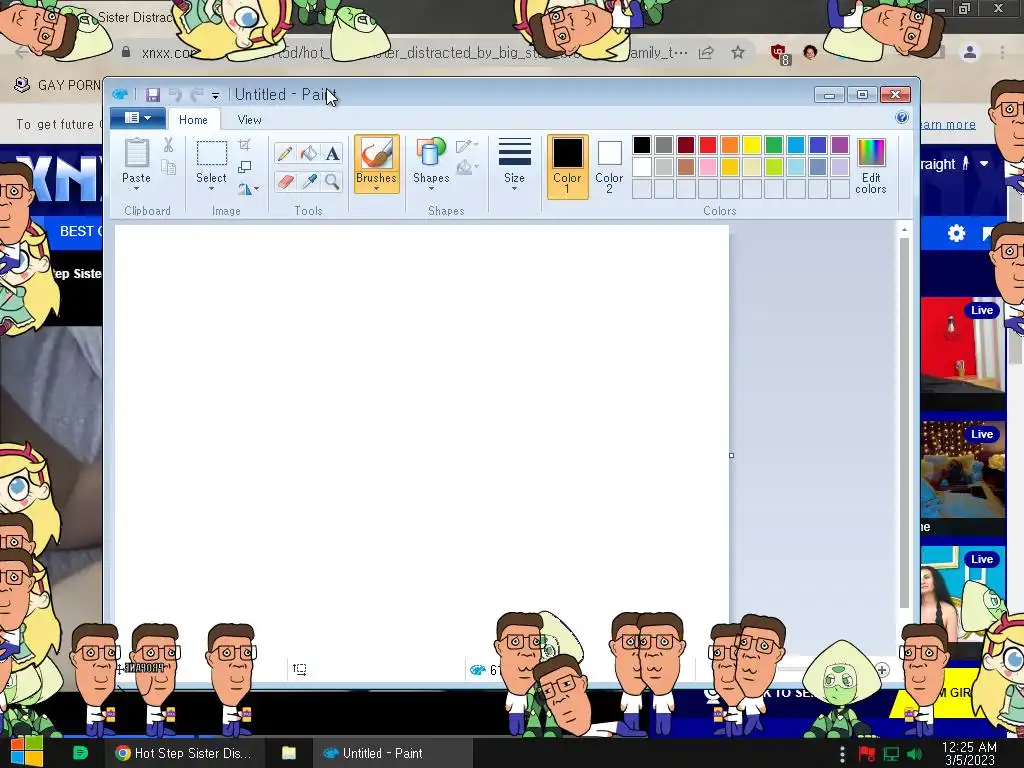This screenshot has height=768, width=1024.
Task: Click the network tray icon
Action: 891,754
